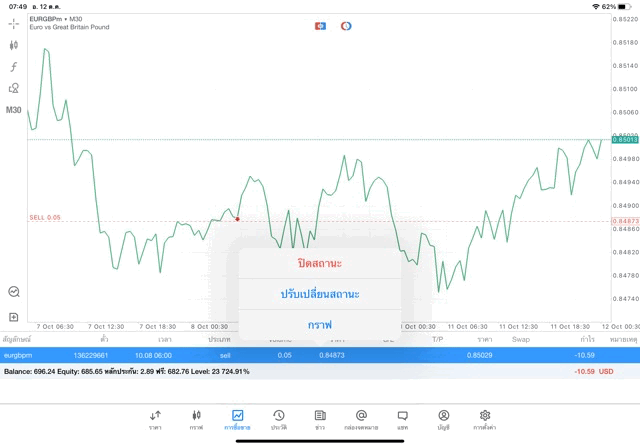
Task: Choose ปรับเปลี่ยนสถานะ (modify position) option
Action: coord(320,294)
